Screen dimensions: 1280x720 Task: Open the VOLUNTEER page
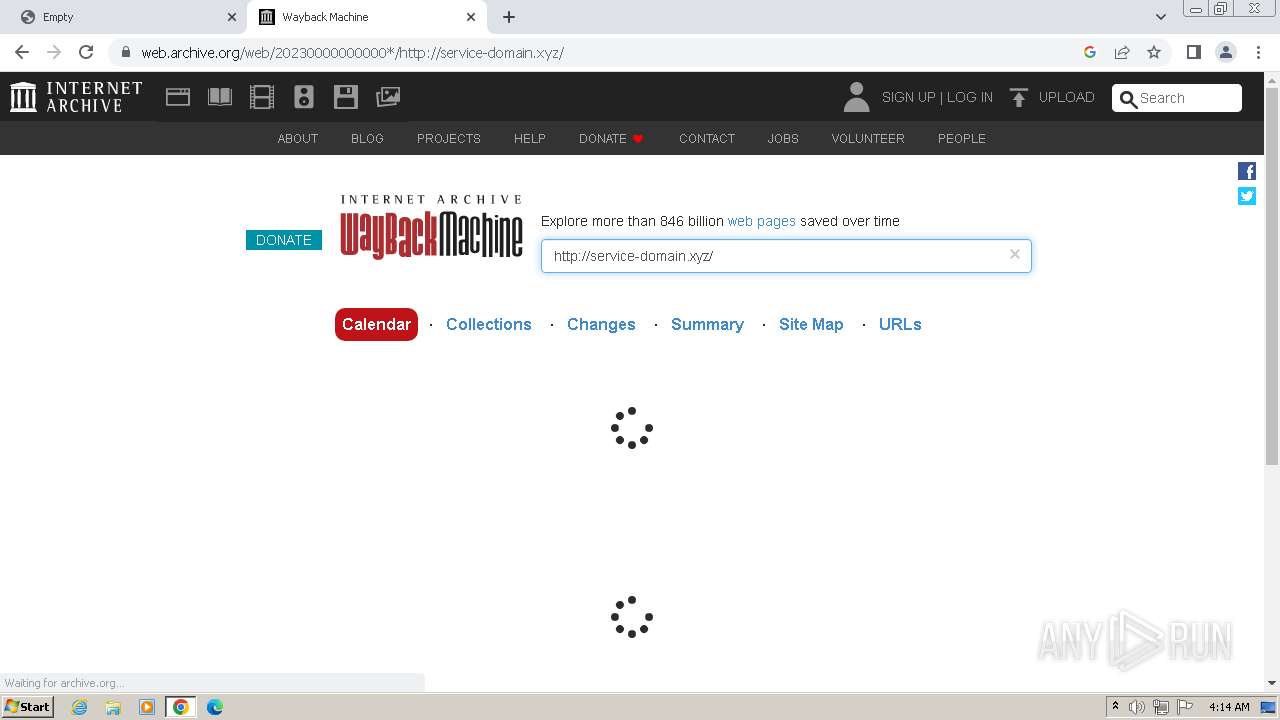(x=868, y=138)
